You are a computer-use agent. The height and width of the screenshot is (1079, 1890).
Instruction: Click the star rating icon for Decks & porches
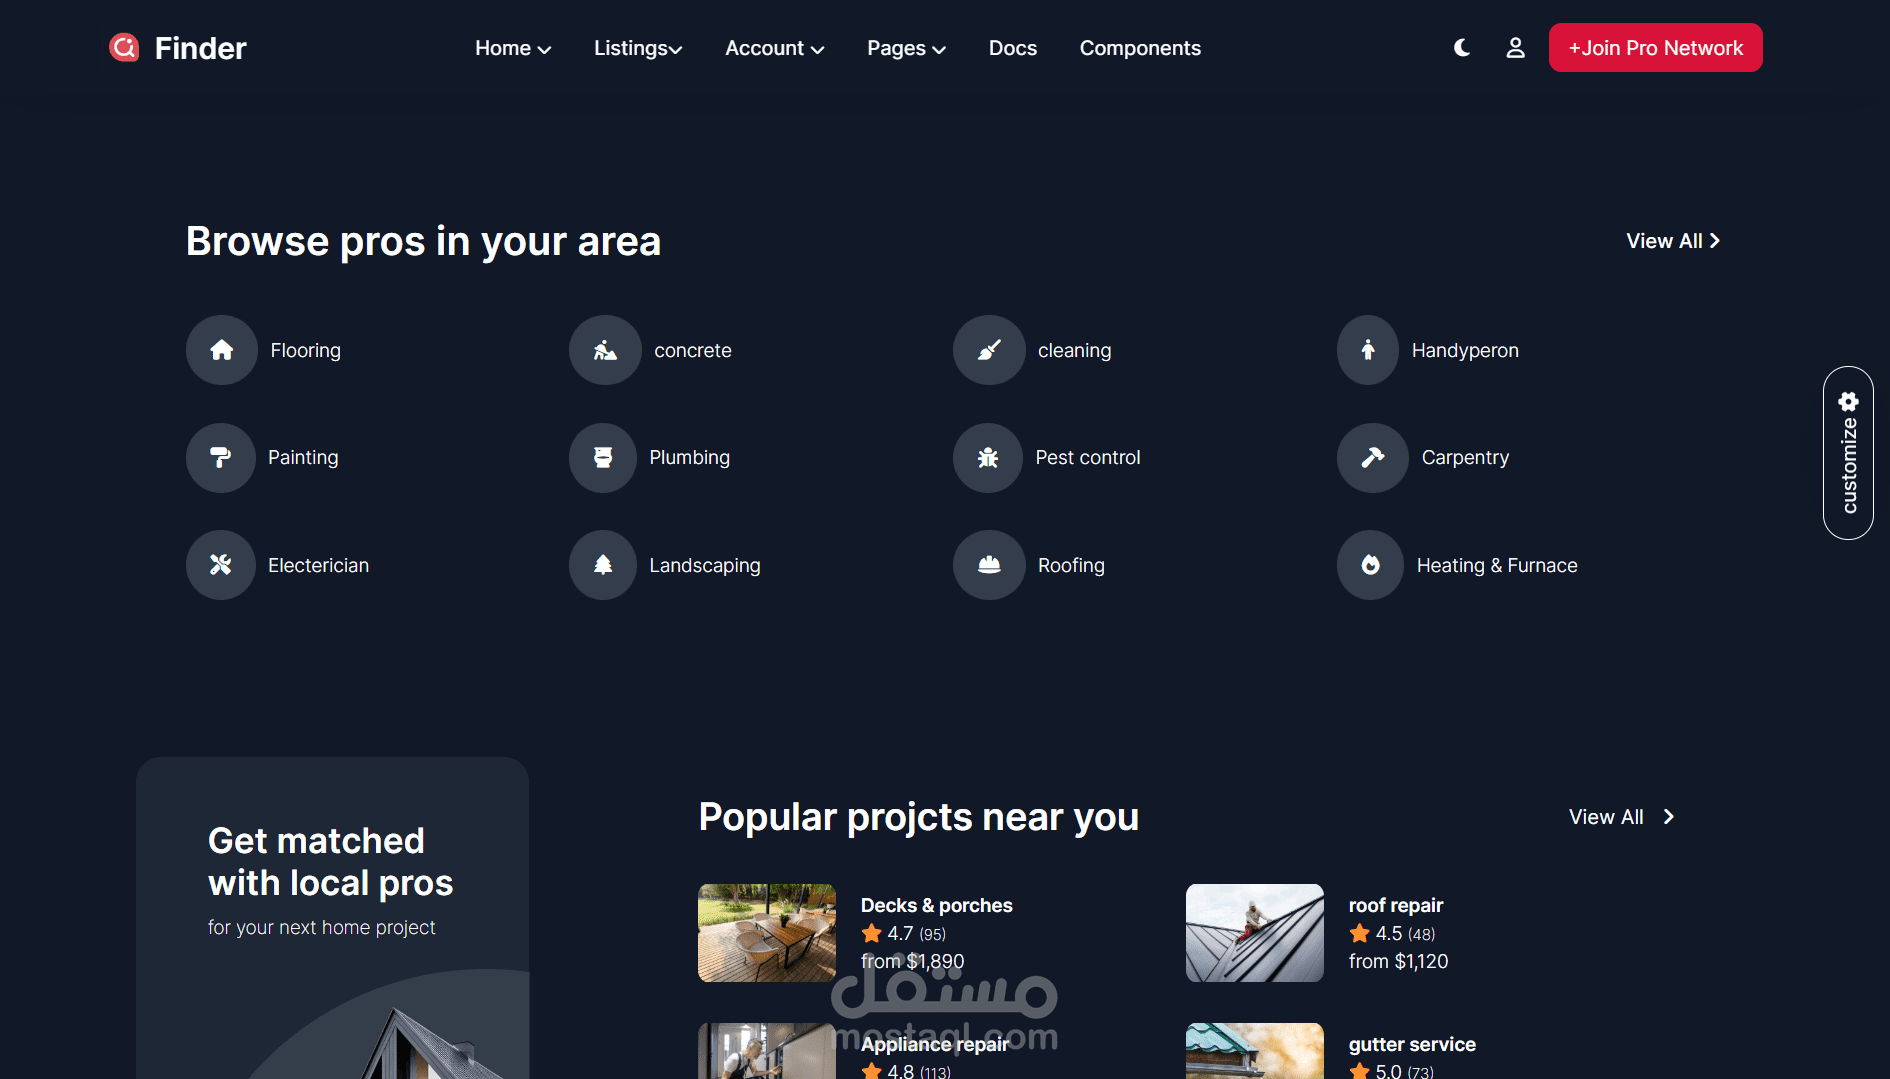(x=872, y=933)
